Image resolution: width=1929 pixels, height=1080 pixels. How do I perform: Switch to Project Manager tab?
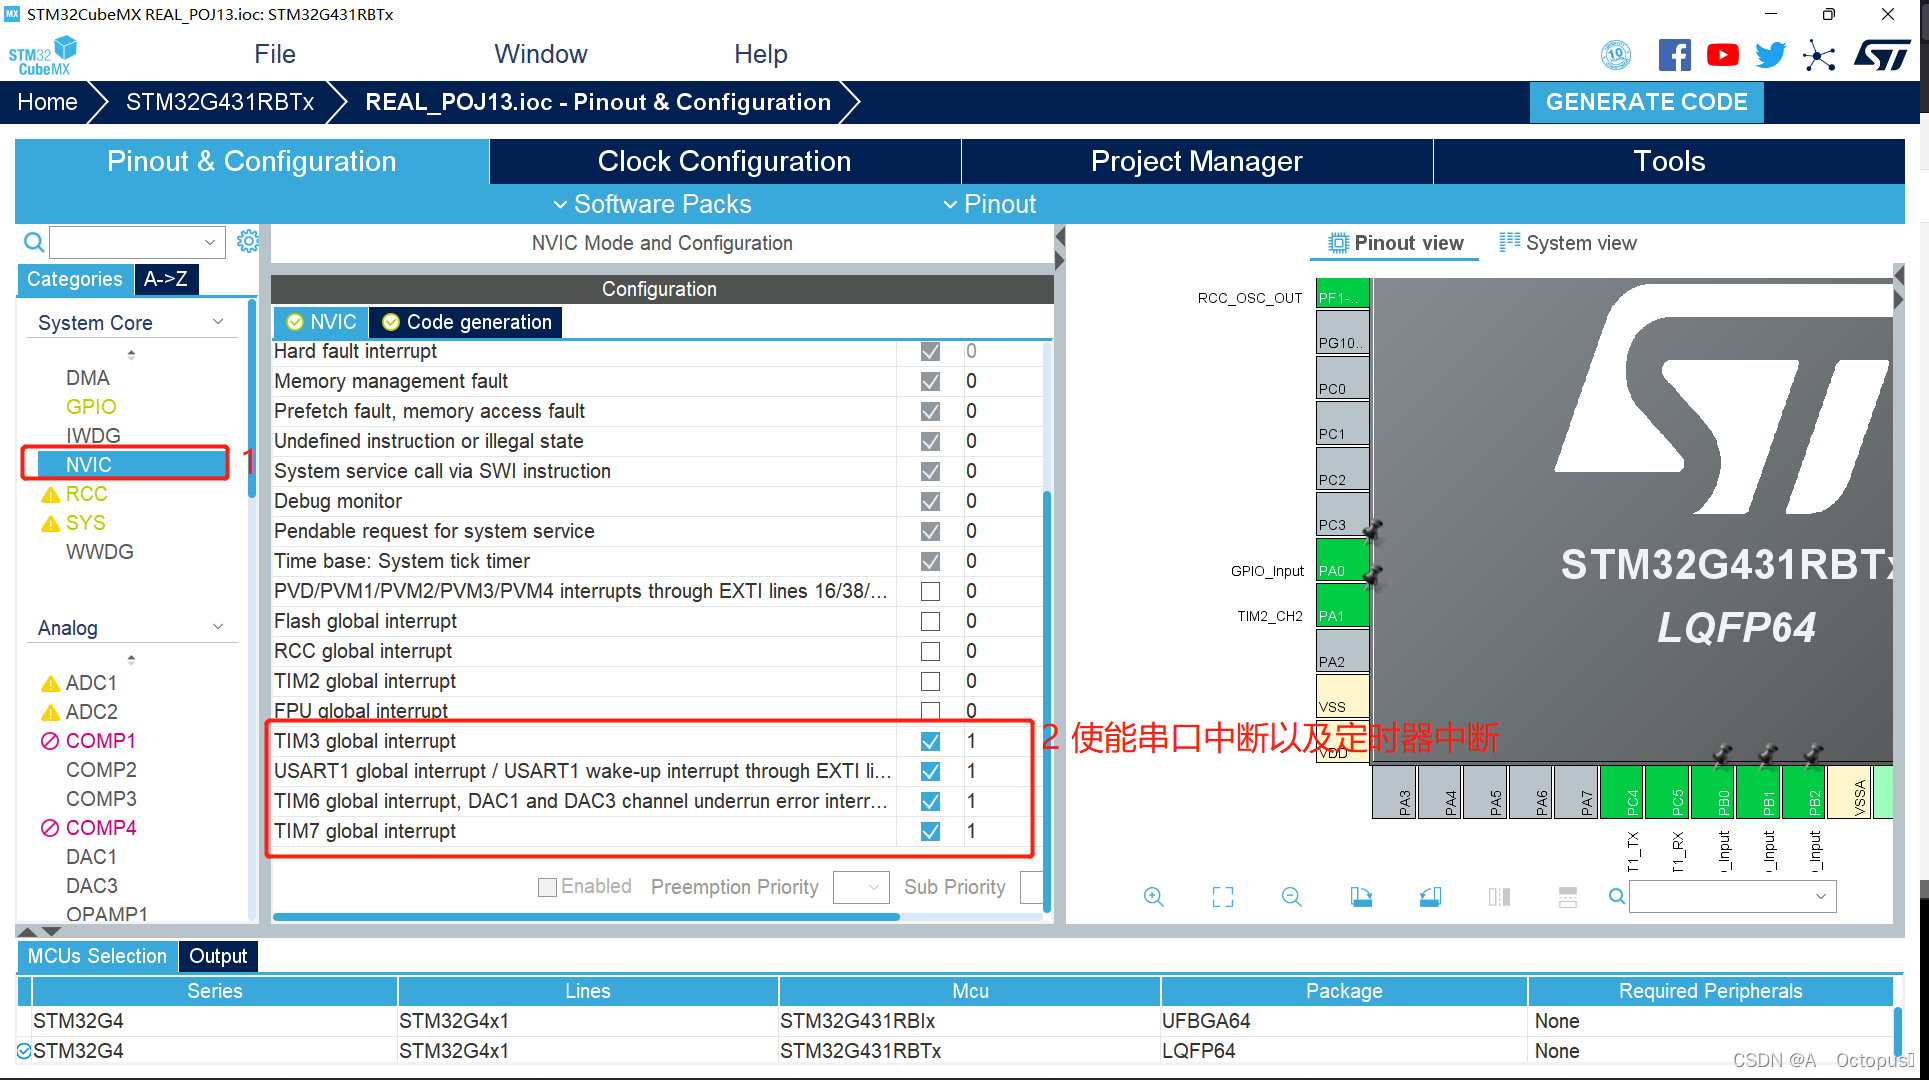[1197, 161]
